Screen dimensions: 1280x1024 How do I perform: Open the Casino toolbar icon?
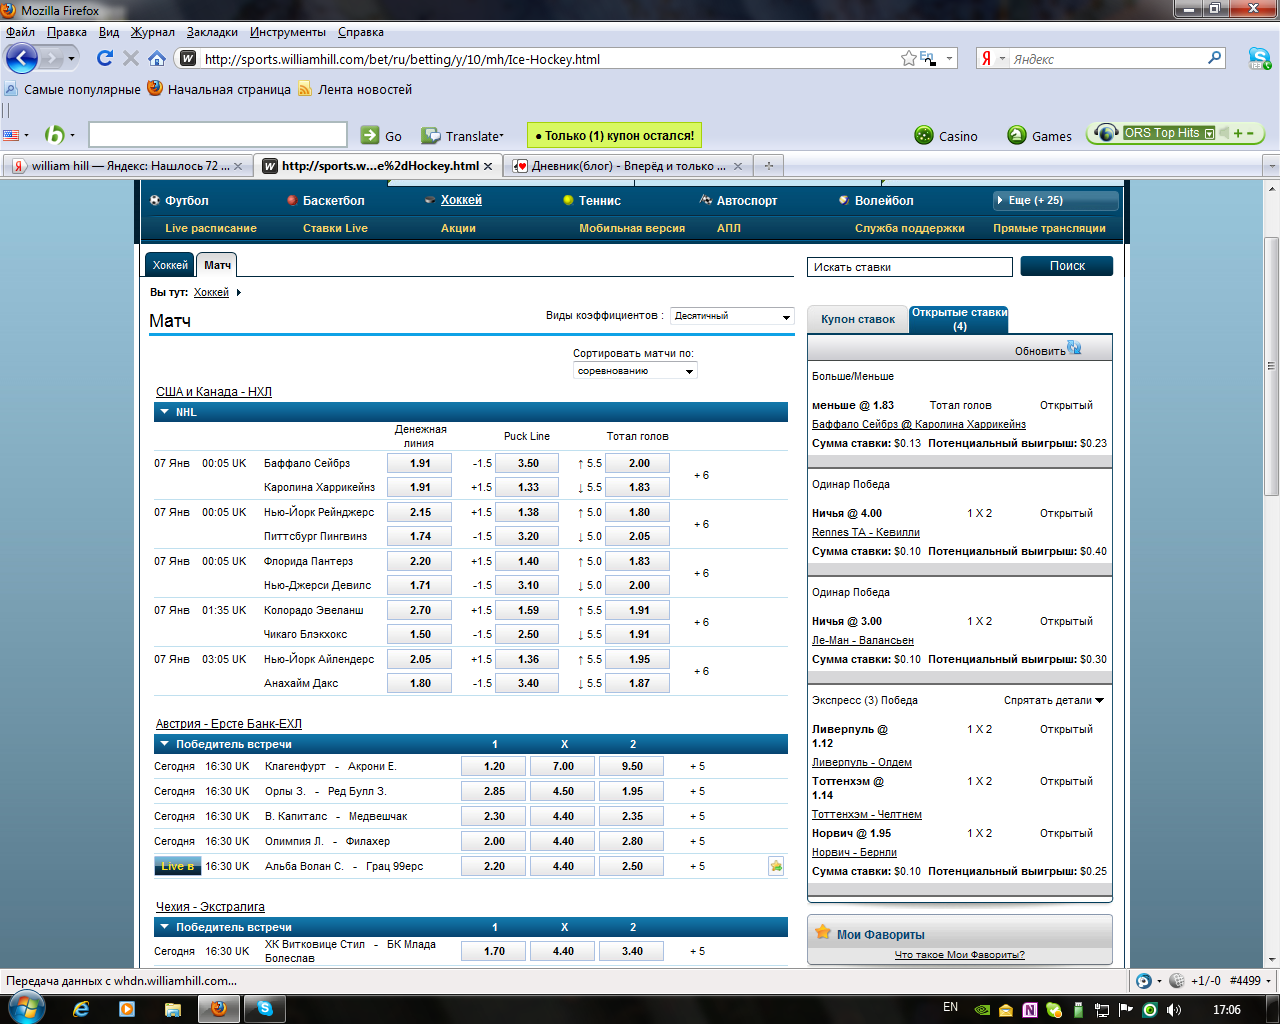pyautogui.click(x=924, y=135)
